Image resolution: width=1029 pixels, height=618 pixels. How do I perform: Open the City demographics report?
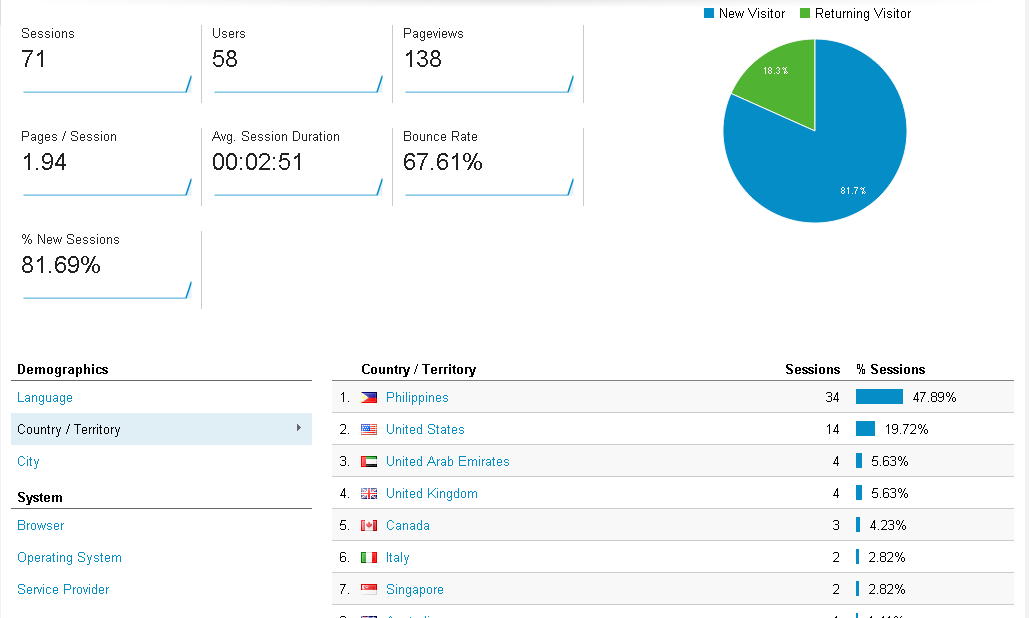[28, 461]
